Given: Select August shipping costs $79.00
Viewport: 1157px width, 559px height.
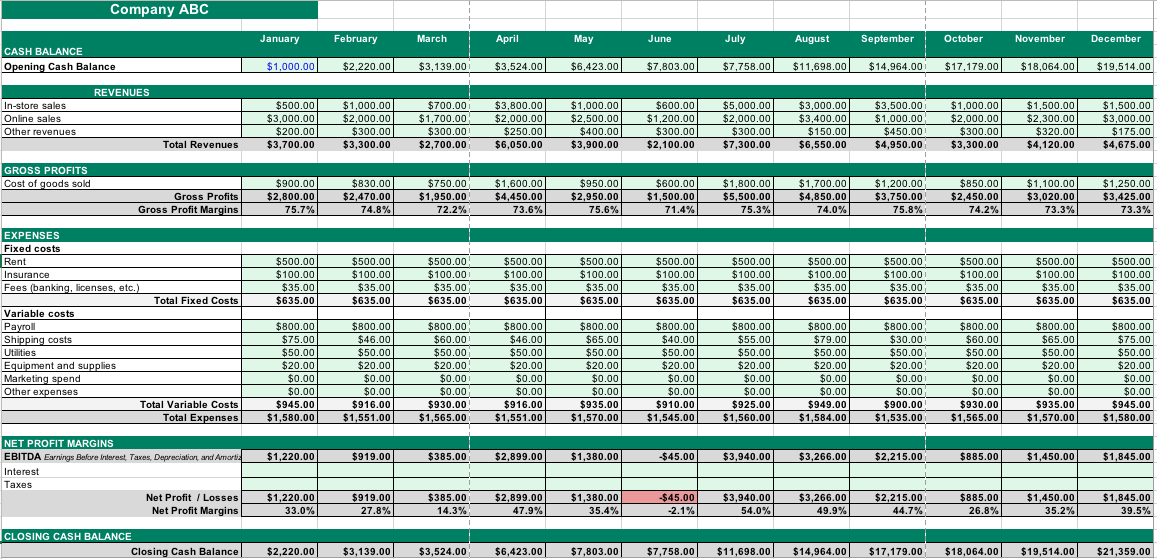Looking at the screenshot, I should pos(811,339).
